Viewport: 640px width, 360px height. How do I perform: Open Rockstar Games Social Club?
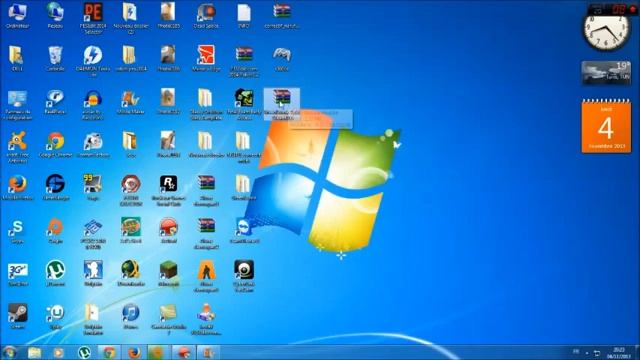pos(168,190)
